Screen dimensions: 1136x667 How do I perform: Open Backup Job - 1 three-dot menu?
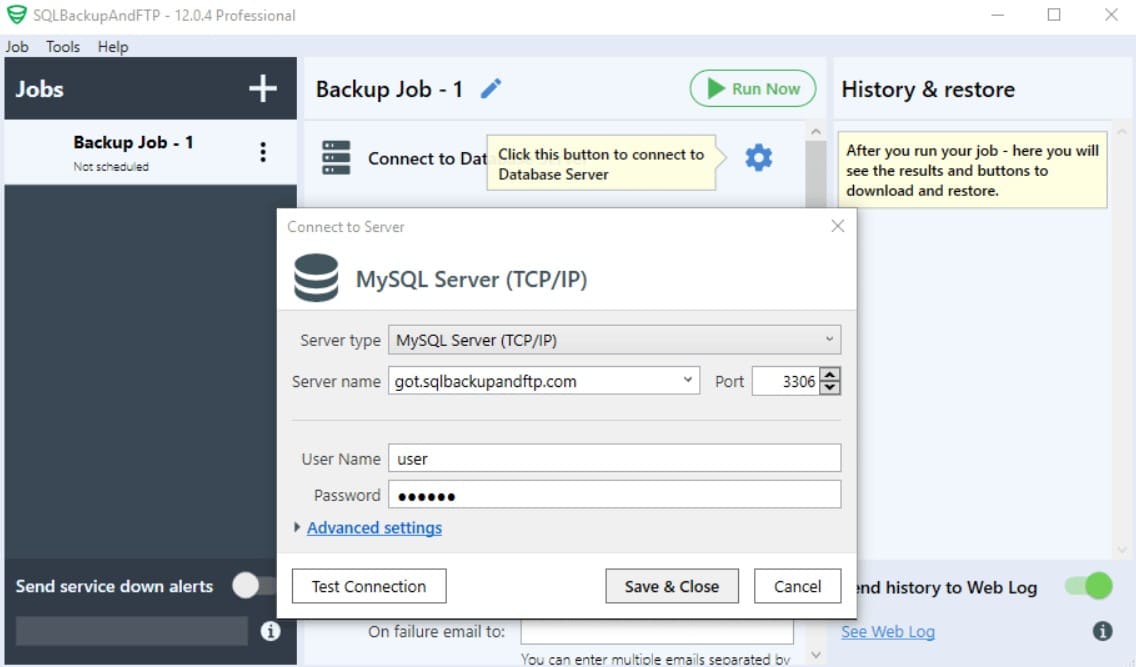click(x=263, y=151)
